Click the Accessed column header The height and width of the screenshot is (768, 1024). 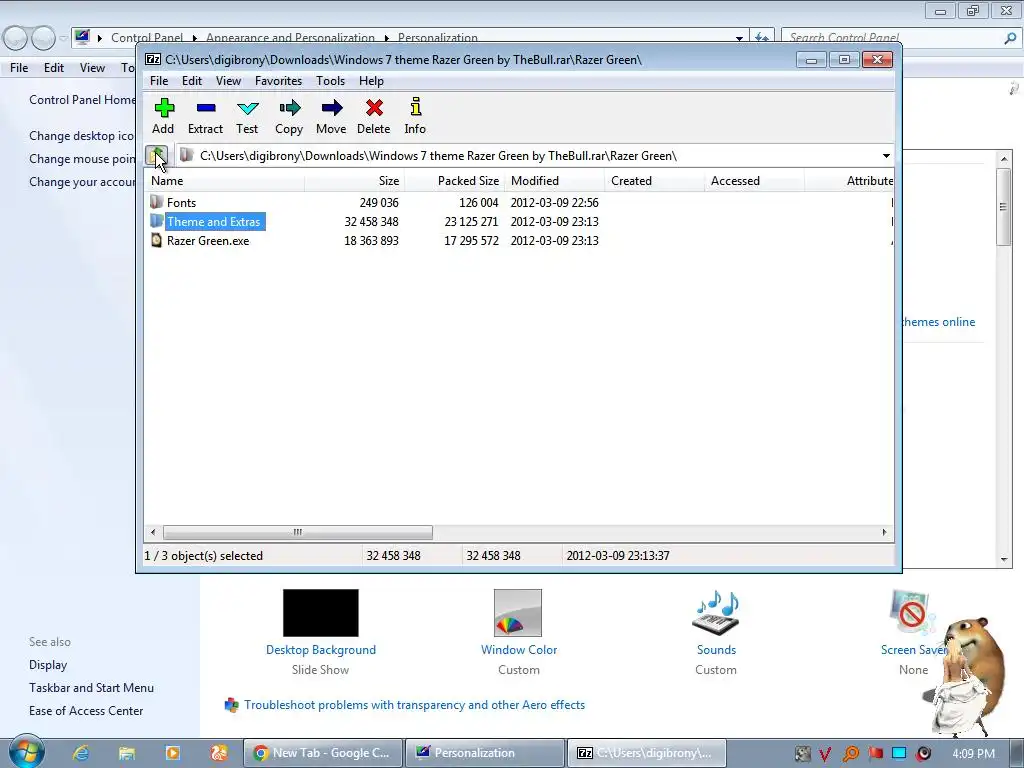(x=754, y=181)
